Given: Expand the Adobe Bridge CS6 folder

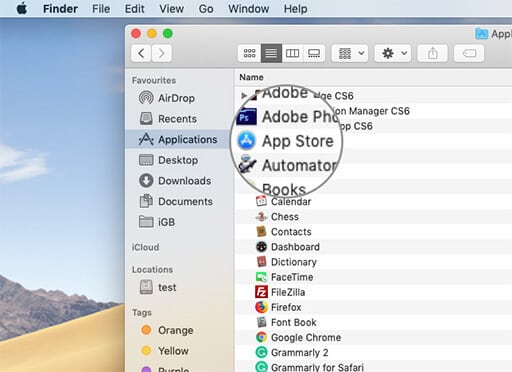Looking at the screenshot, I should (244, 96).
